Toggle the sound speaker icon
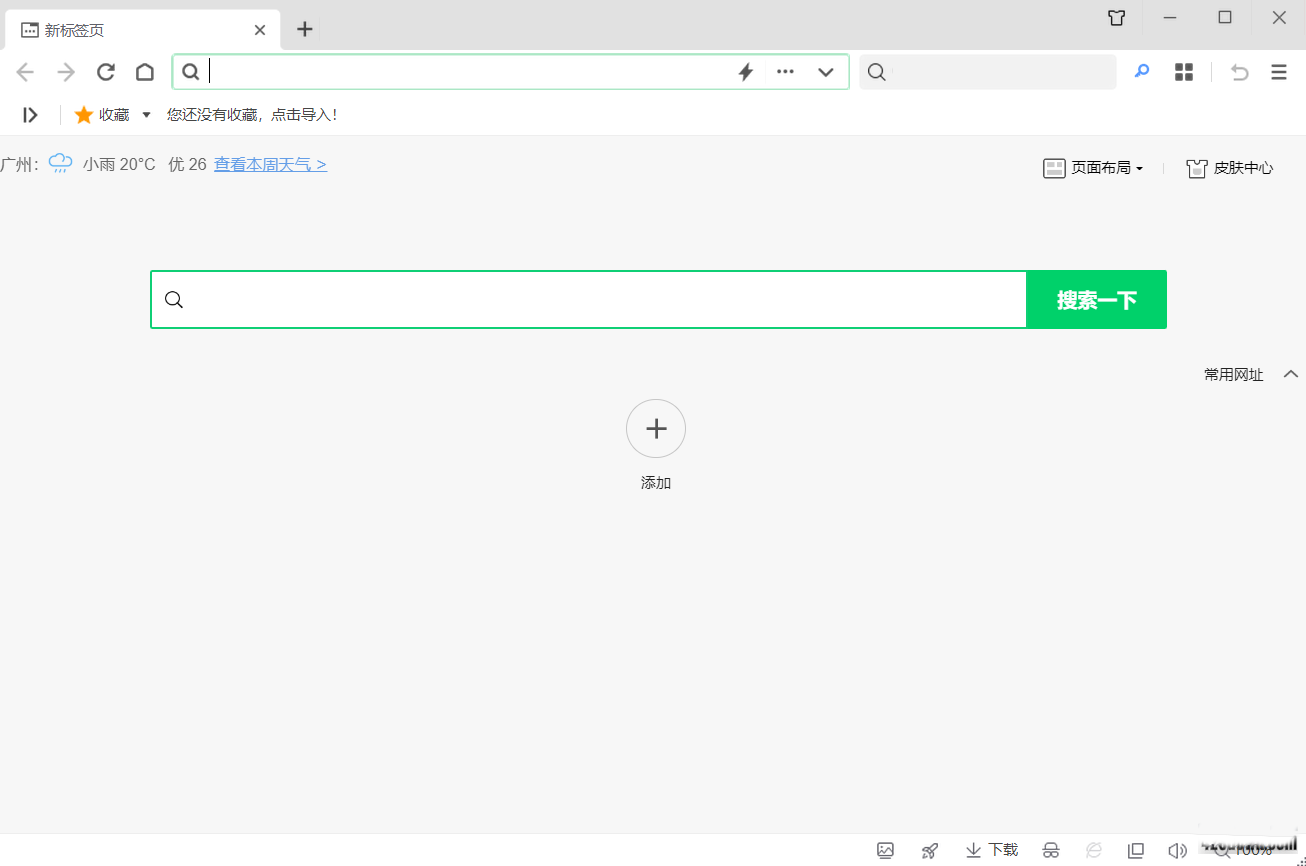The height and width of the screenshot is (866, 1306). click(1178, 850)
